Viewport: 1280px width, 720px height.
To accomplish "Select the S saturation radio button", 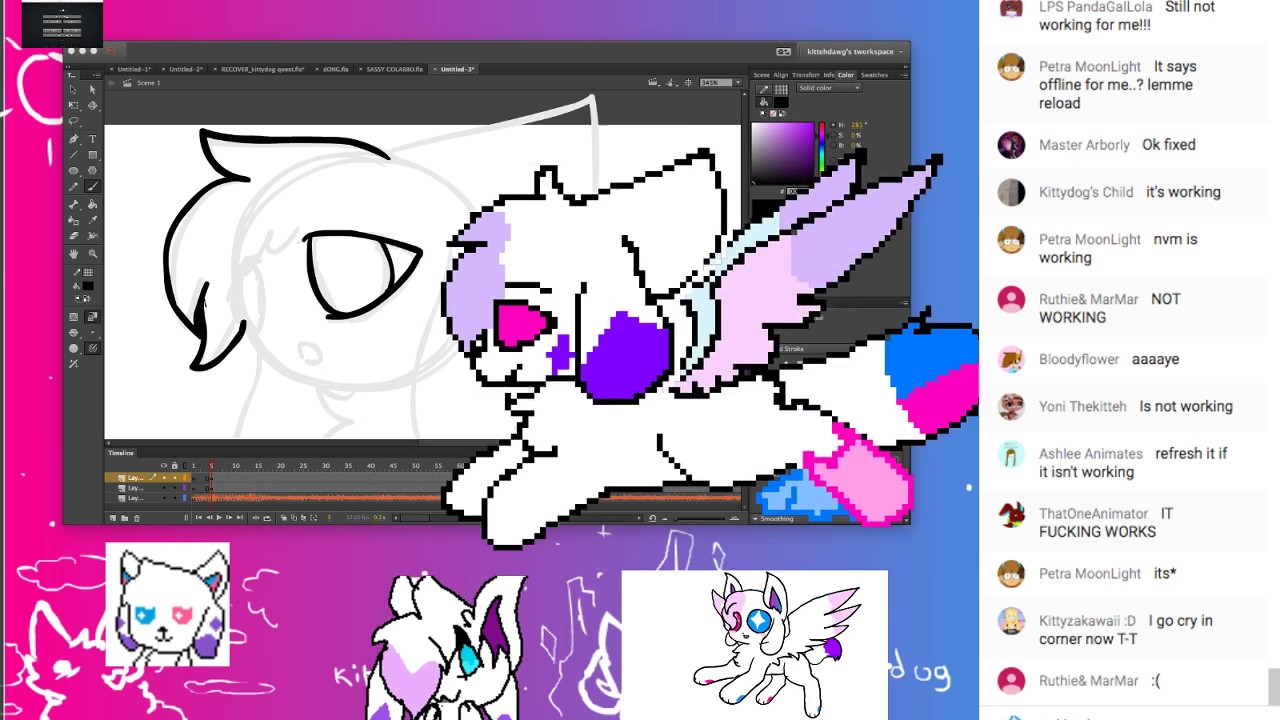I will (x=833, y=135).
